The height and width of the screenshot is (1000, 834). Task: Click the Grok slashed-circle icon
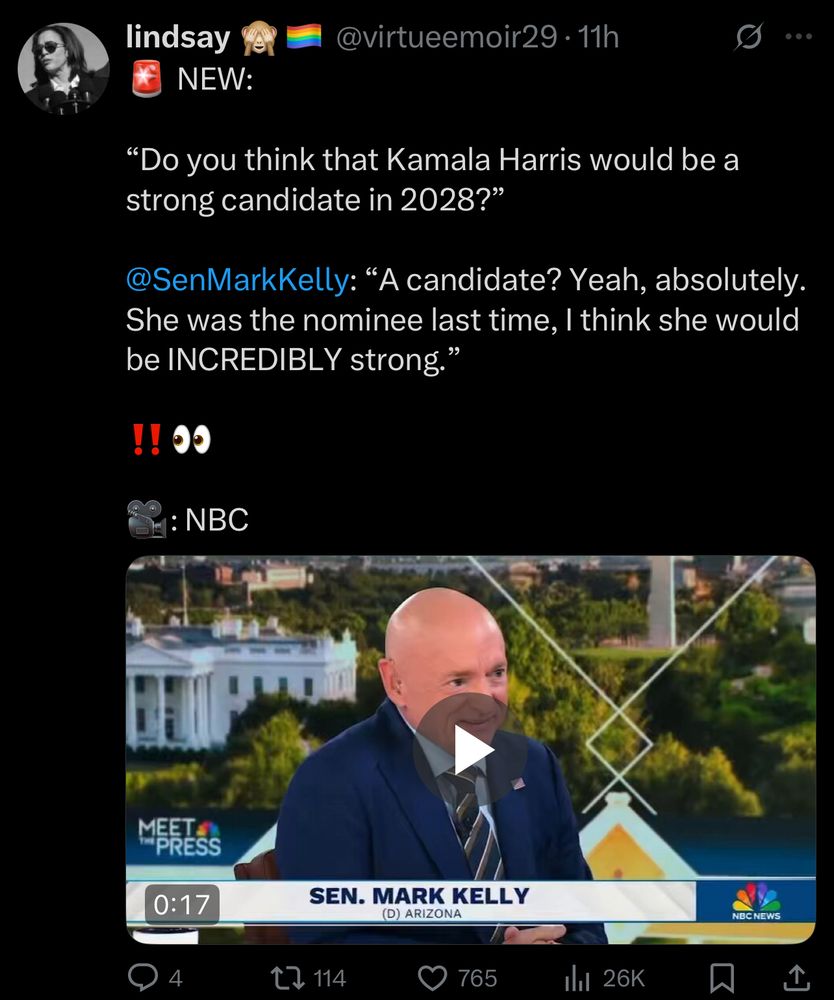[x=749, y=37]
